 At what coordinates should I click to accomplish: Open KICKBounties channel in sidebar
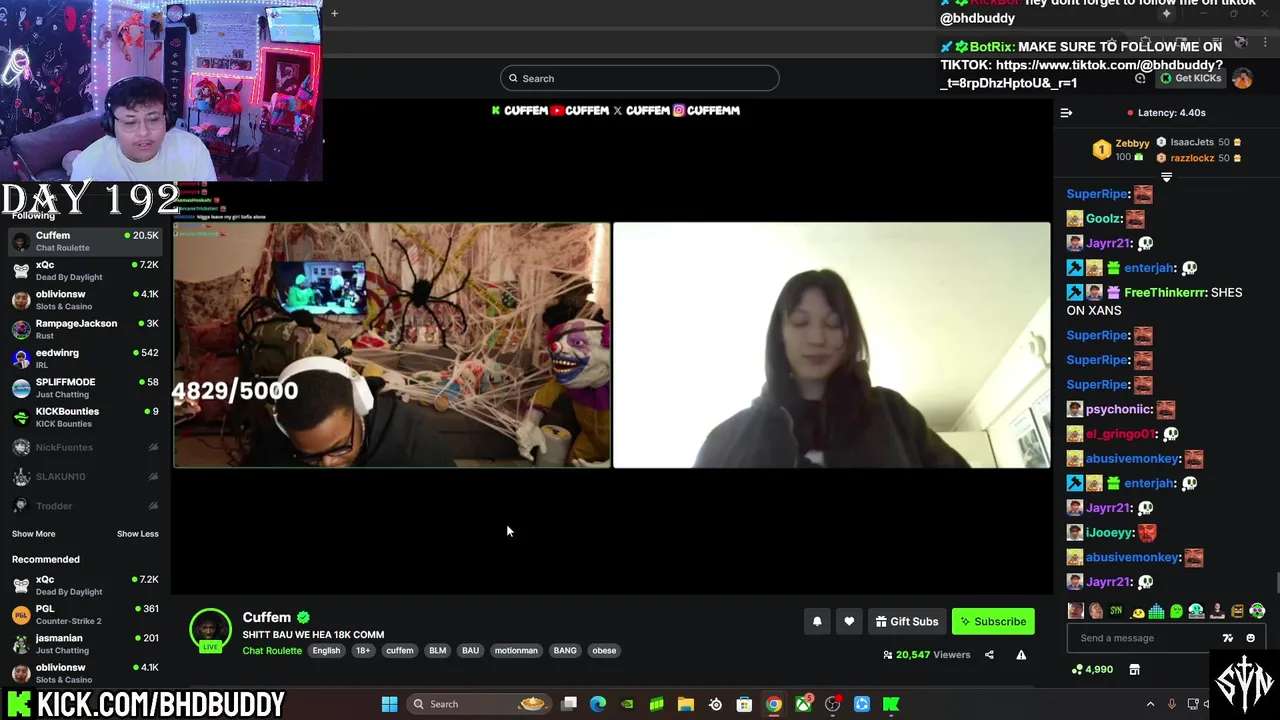point(85,417)
